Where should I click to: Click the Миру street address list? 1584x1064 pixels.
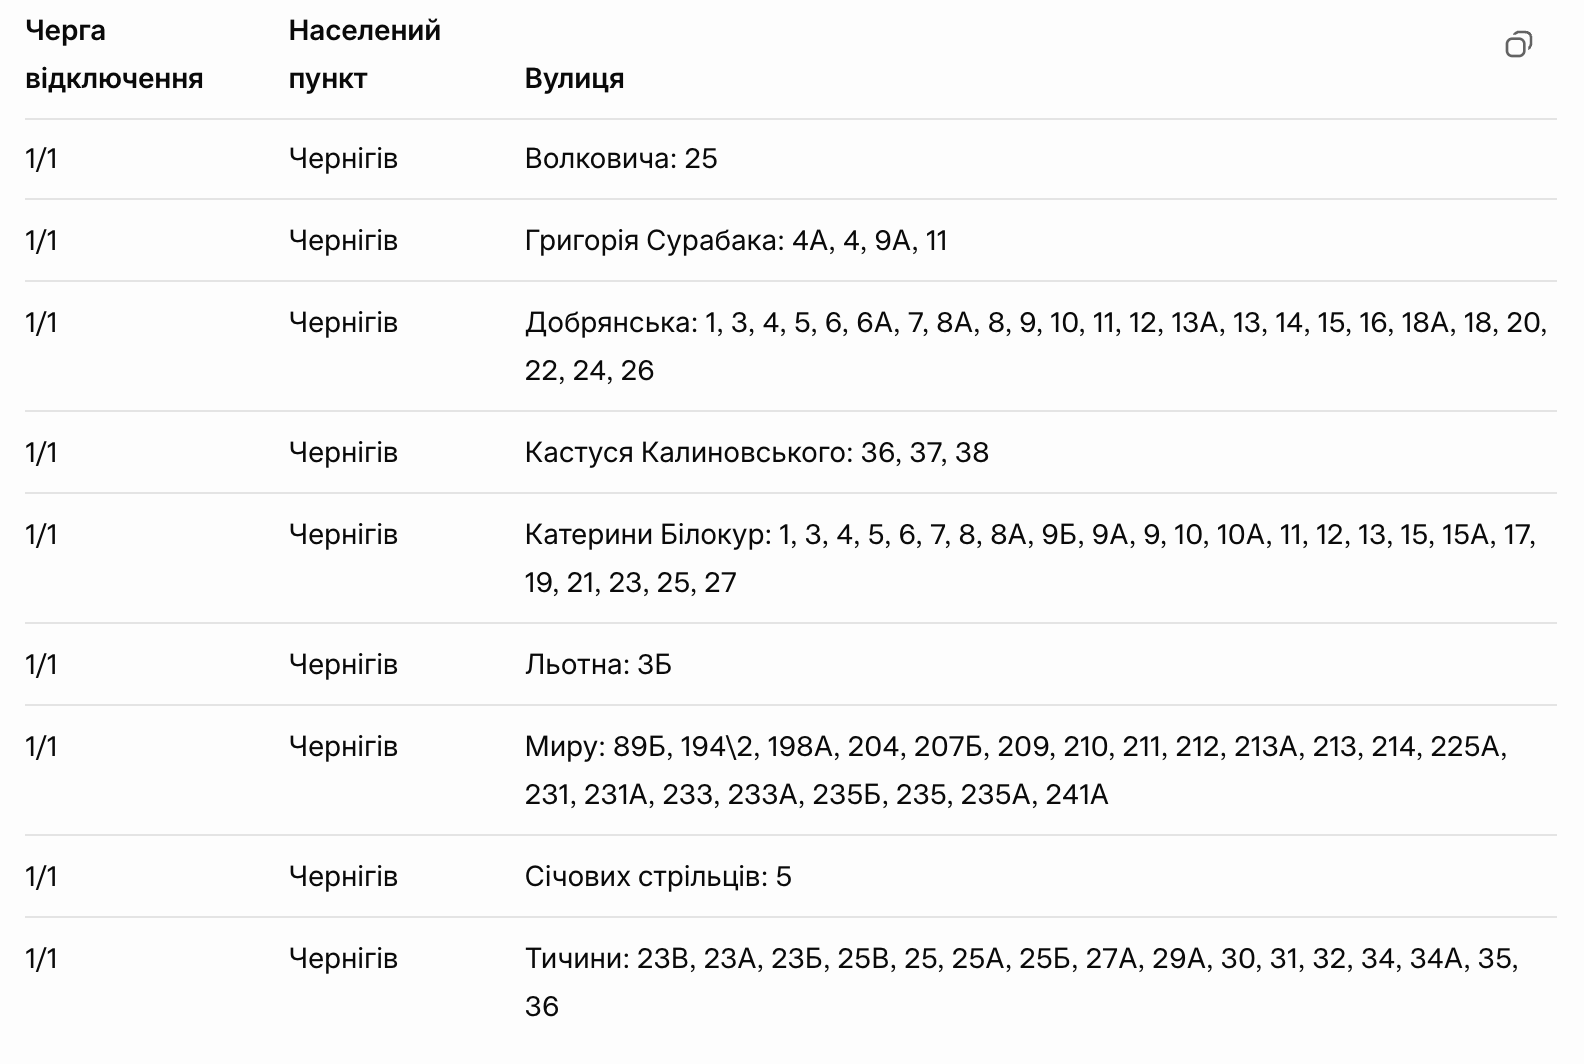click(x=1015, y=770)
